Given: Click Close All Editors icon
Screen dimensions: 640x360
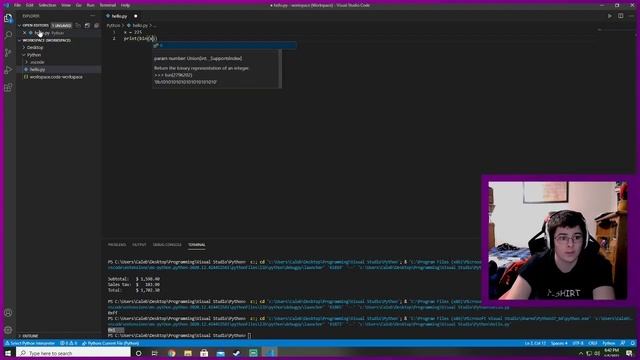Looking at the screenshot, I should (x=96, y=25).
